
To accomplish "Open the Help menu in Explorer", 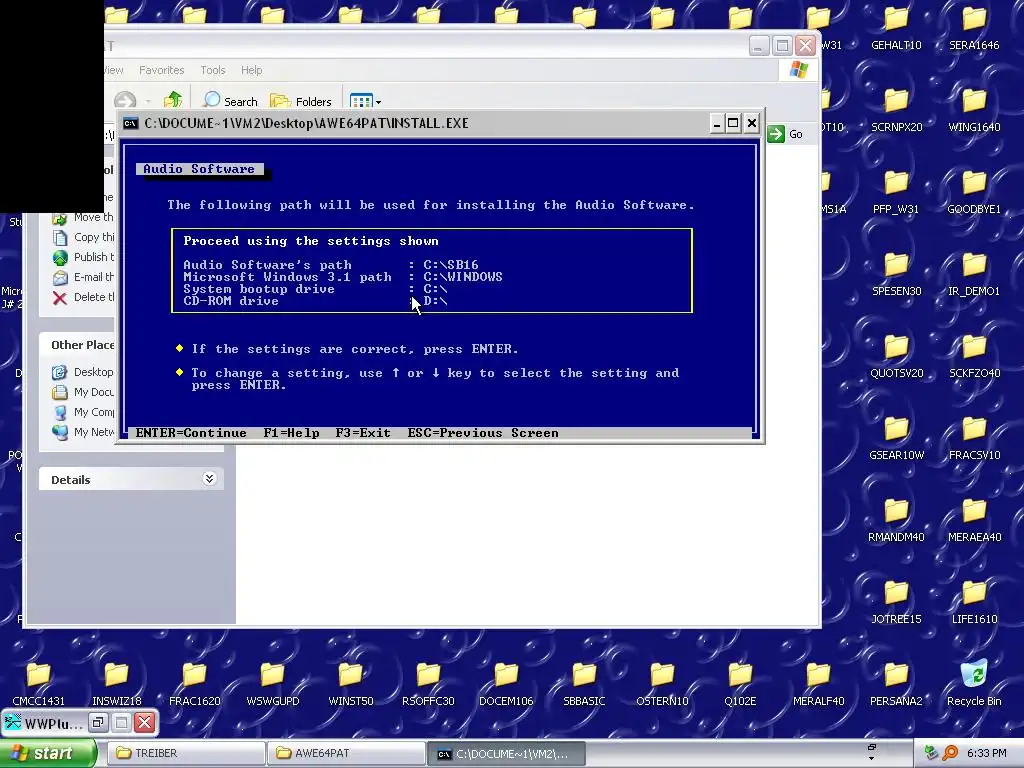I will click(x=251, y=70).
